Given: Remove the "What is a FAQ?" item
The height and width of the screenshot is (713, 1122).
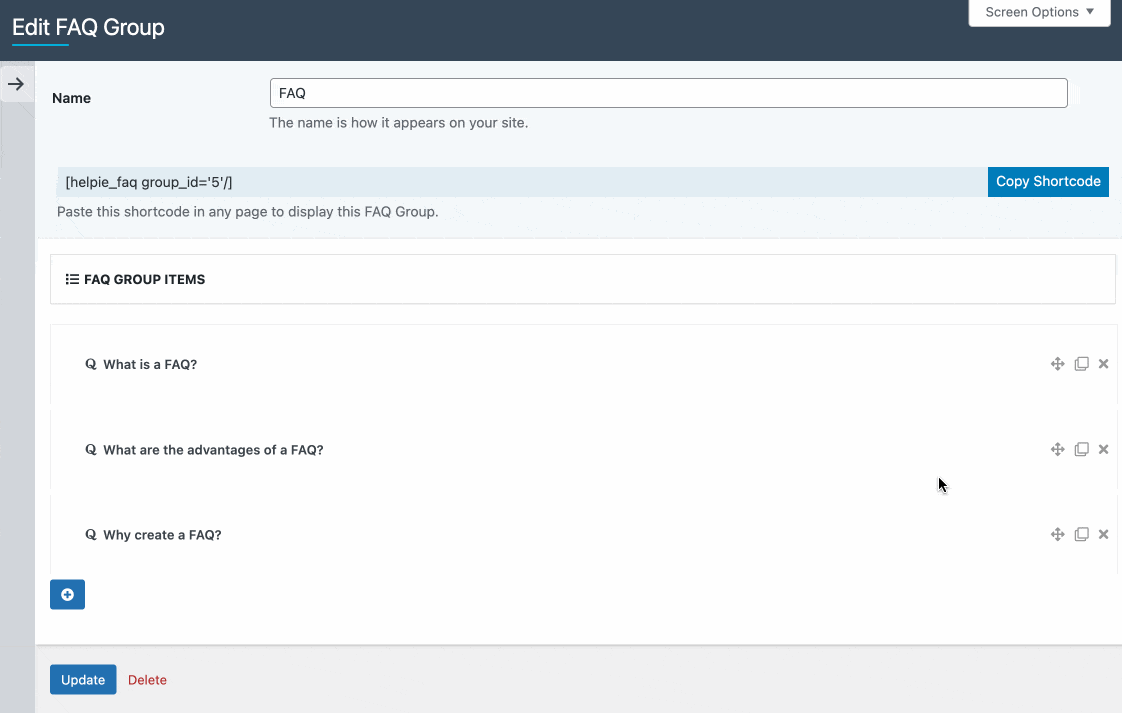Looking at the screenshot, I should point(1103,364).
